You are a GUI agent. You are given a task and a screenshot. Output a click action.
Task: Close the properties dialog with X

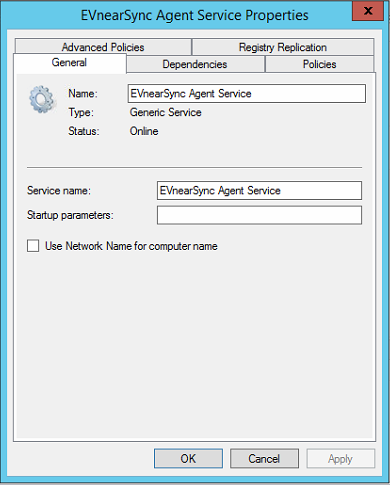(x=368, y=11)
